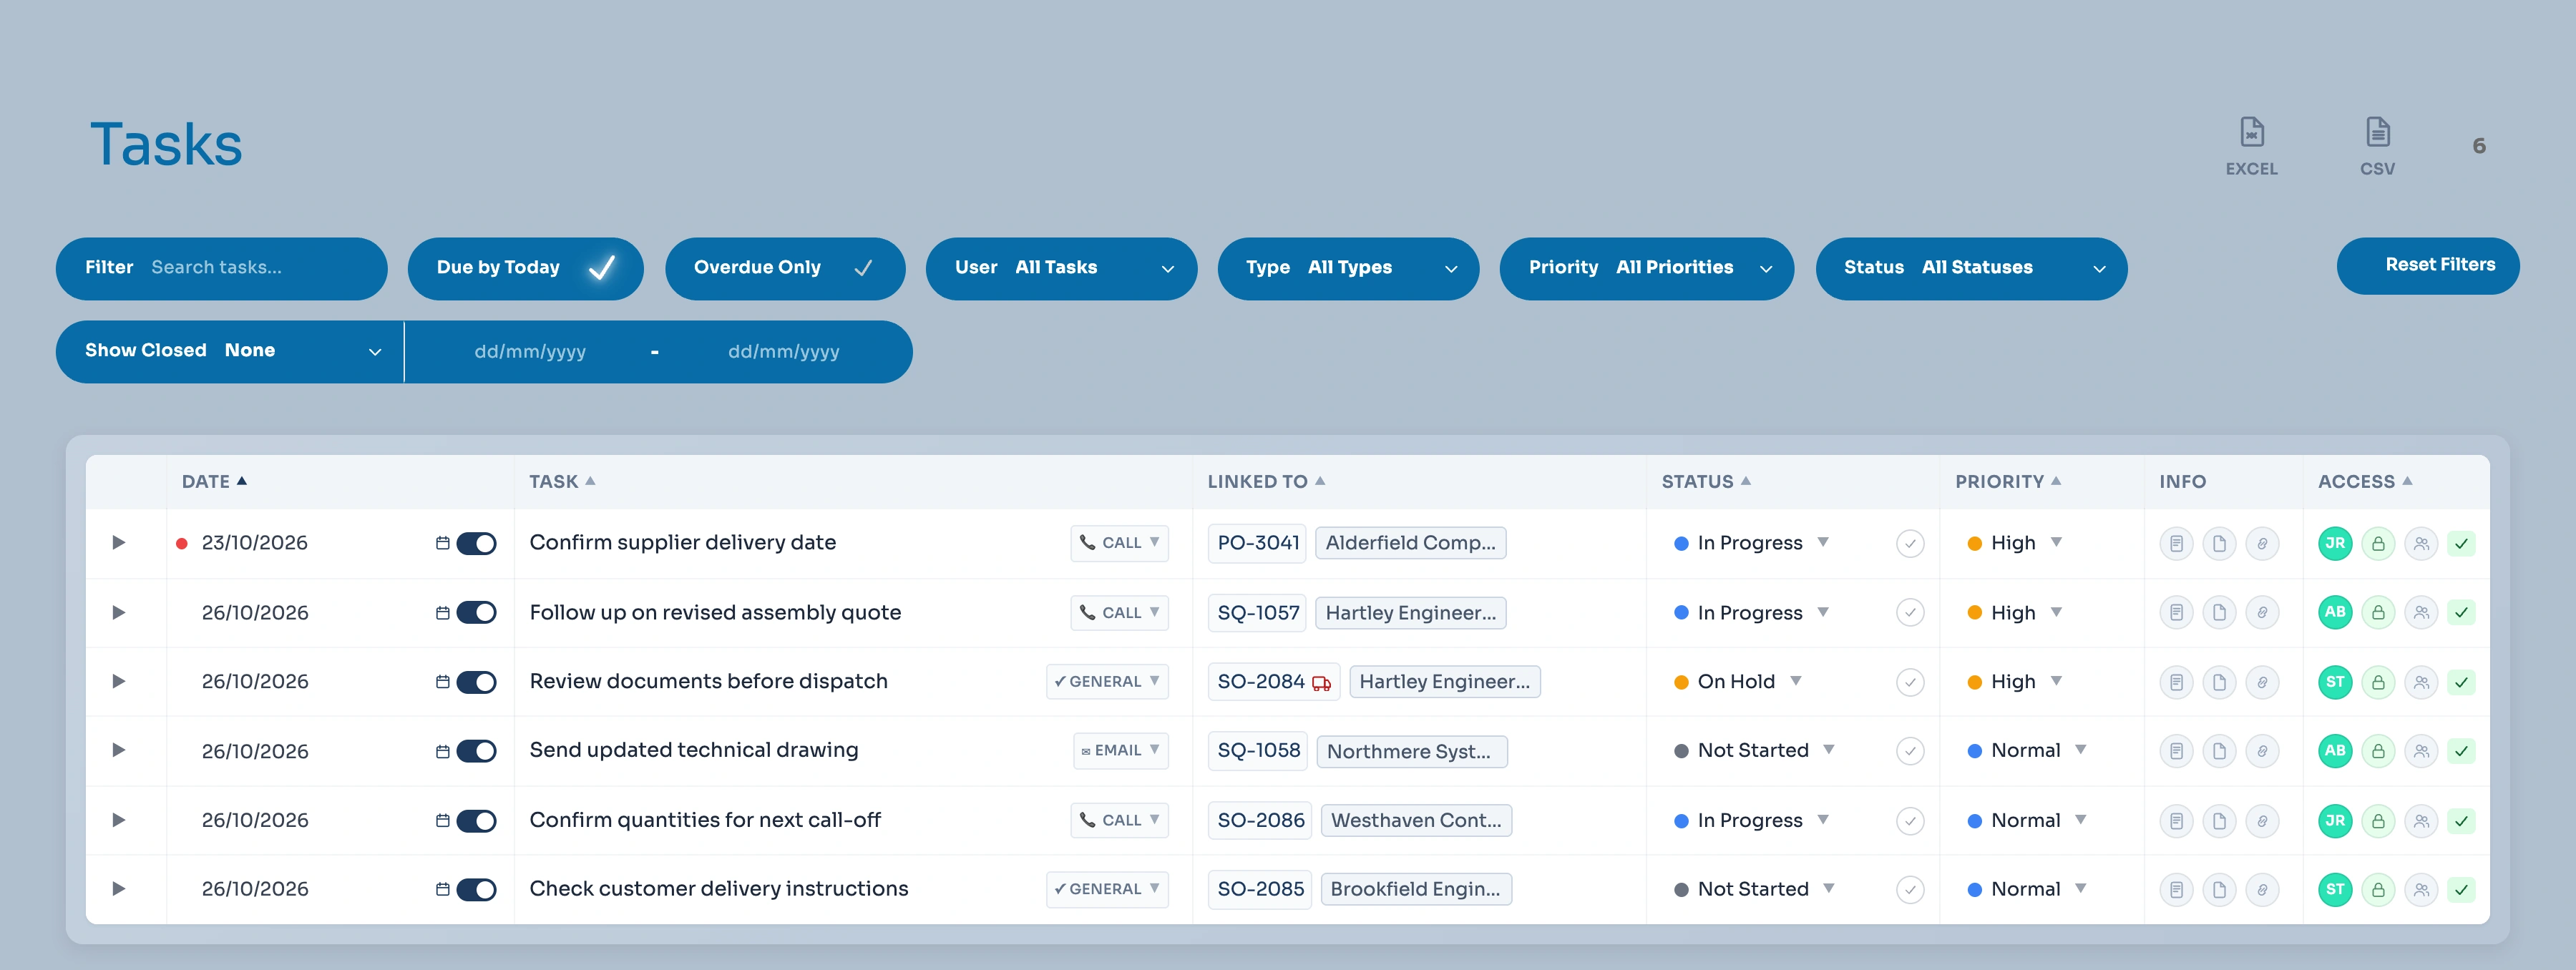Mark Follow up on revised assembly quote complete circle

[1910, 613]
